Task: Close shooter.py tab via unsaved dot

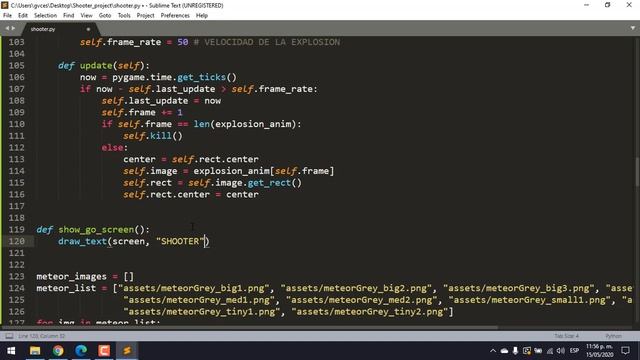Action: pyautogui.click(x=88, y=29)
